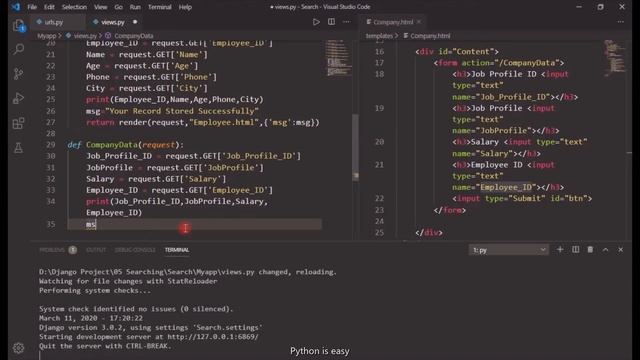
Task: Open the Go menu
Action: [x=118, y=7]
